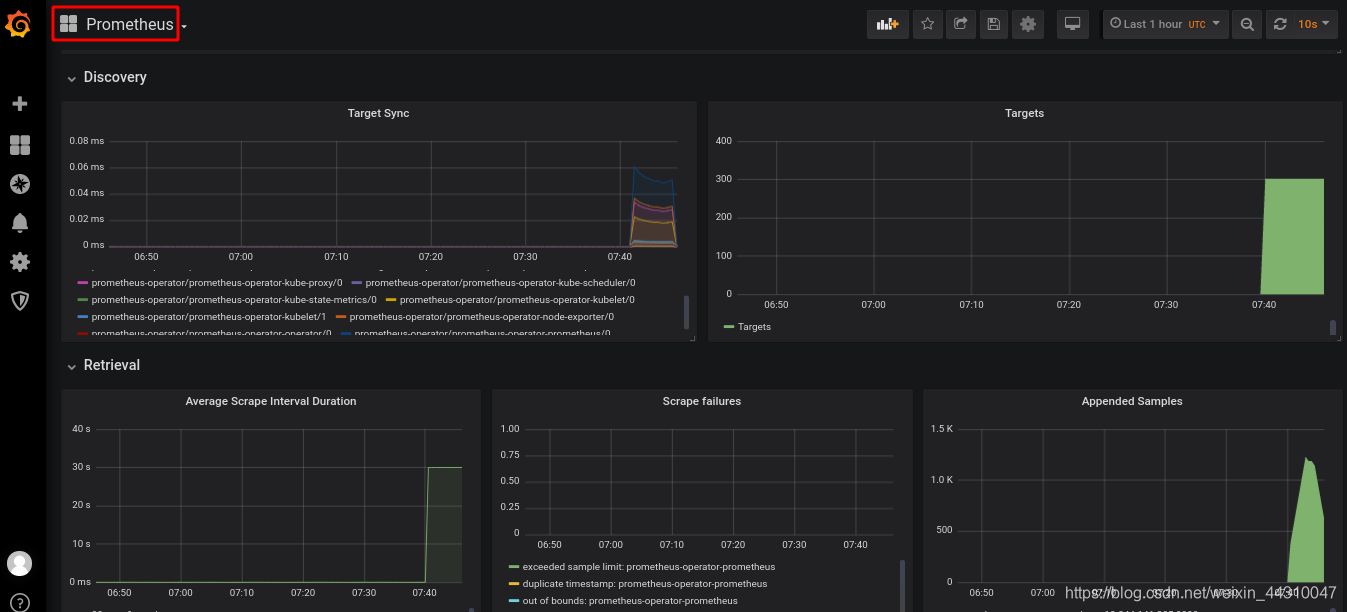Open Server Admin shield icon
The height and width of the screenshot is (612, 1347).
tap(19, 301)
